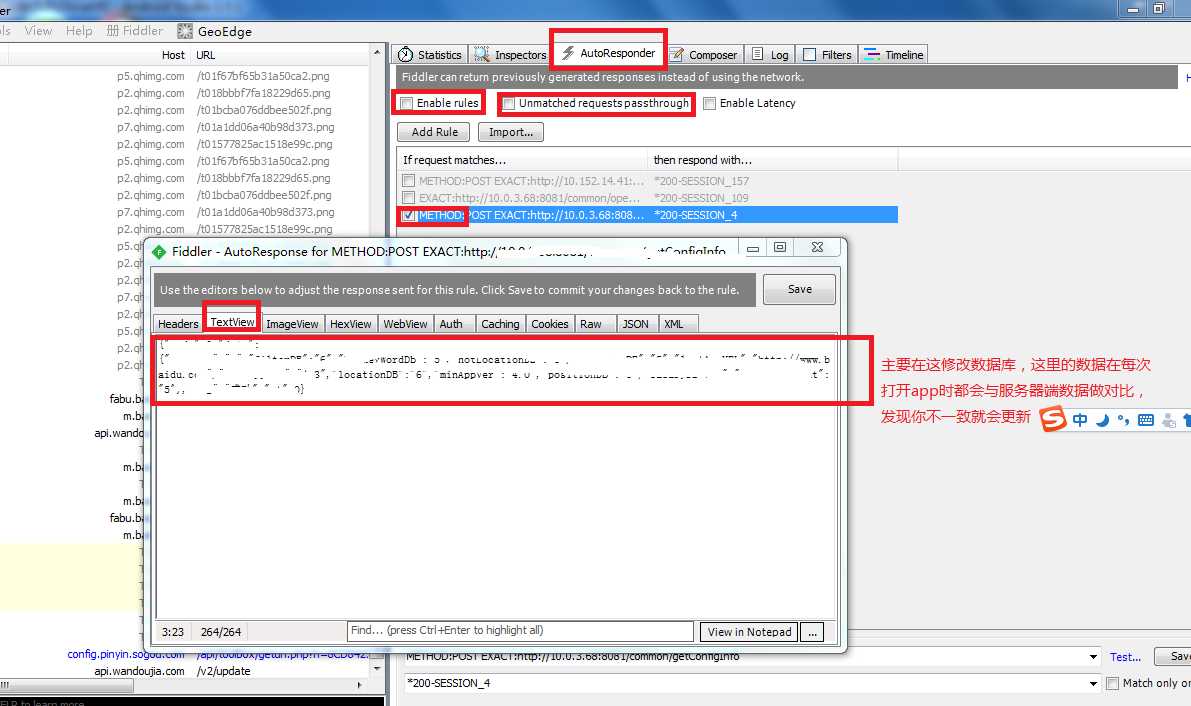Switch to the Timeline tab
The image size is (1191, 706).
click(893, 55)
